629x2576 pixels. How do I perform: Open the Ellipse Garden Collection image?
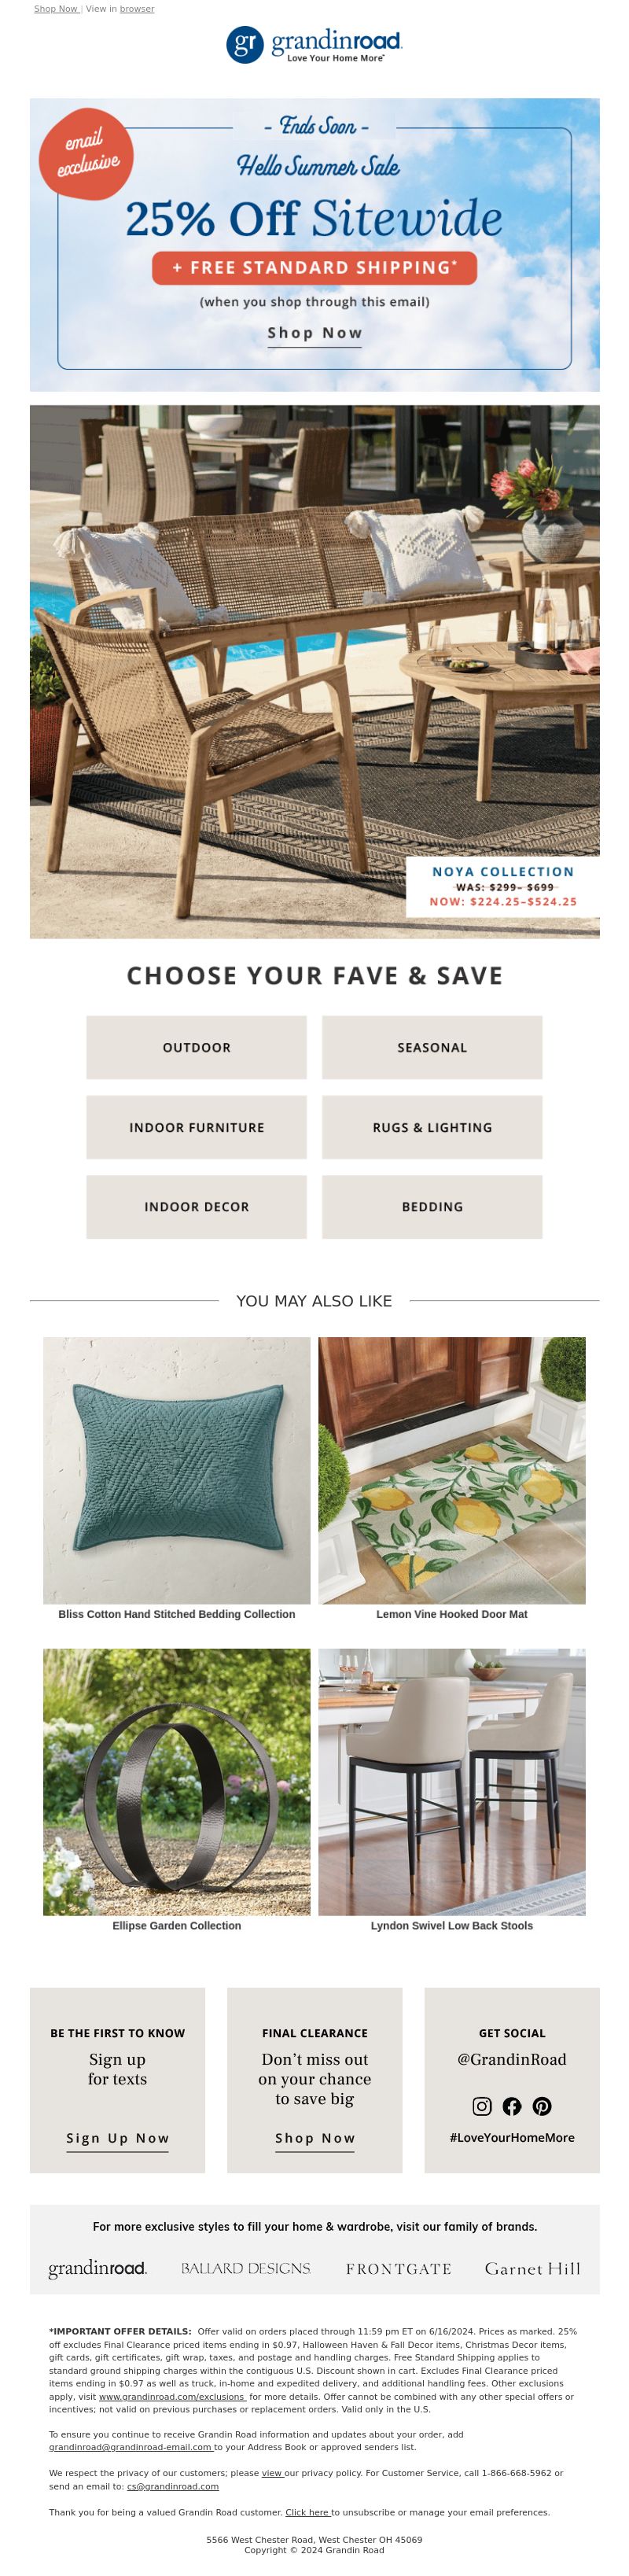click(176, 1781)
